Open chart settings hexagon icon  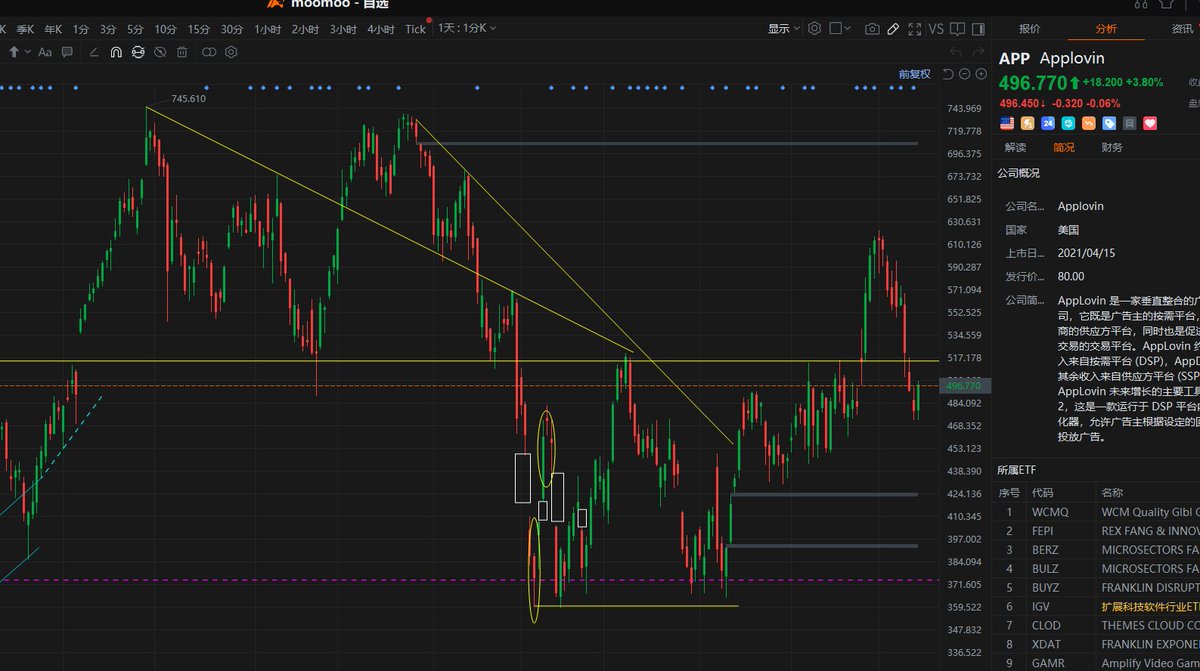[x=814, y=28]
